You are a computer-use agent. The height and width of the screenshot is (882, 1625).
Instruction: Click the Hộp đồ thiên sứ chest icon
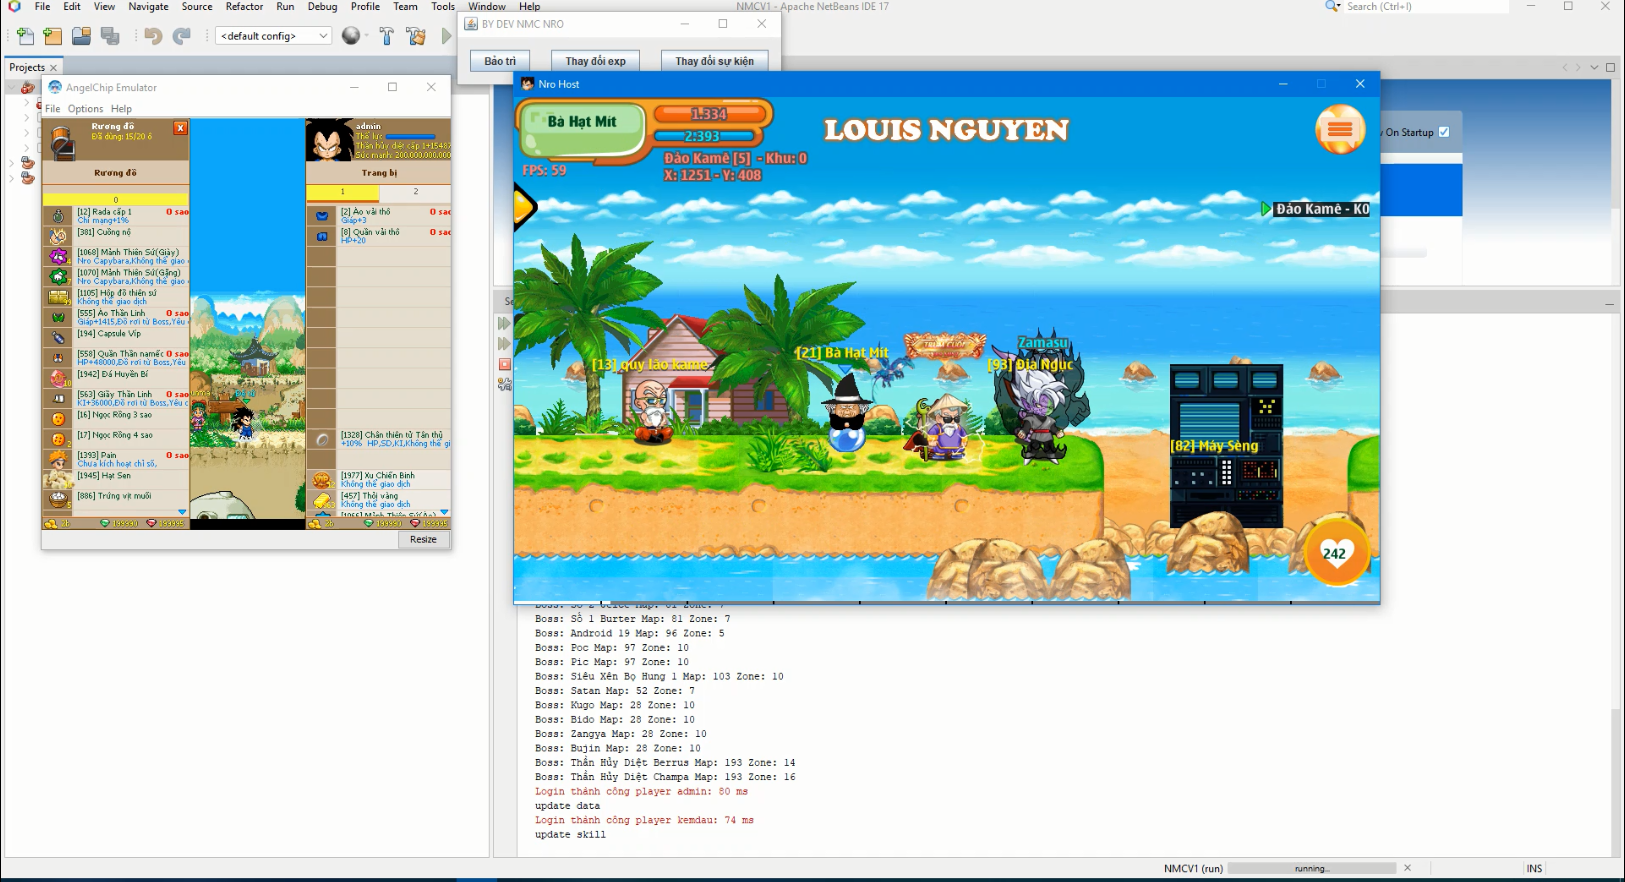point(58,296)
